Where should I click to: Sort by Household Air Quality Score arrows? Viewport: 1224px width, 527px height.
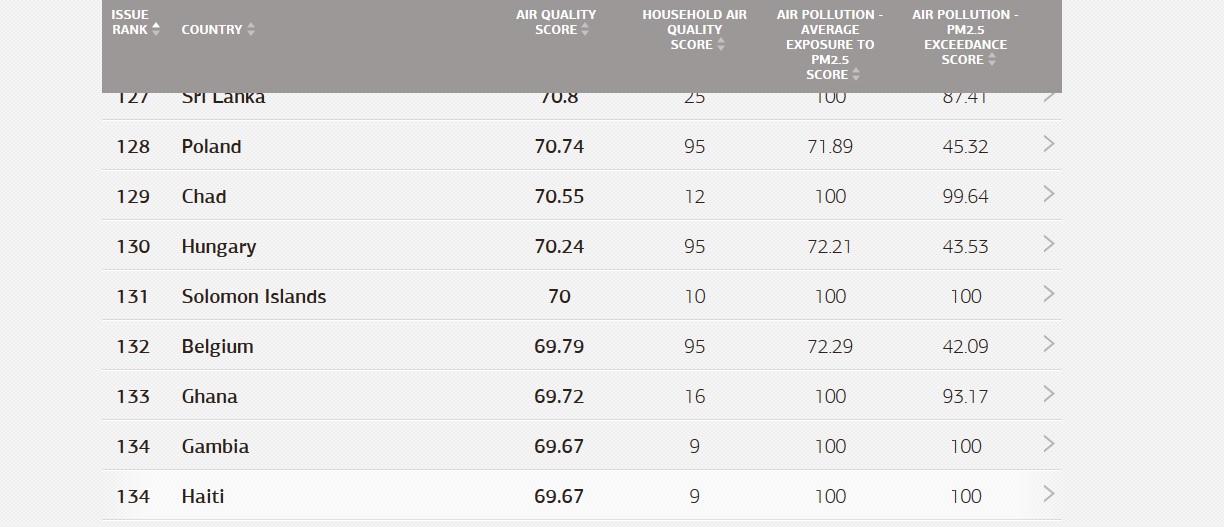[x=720, y=45]
